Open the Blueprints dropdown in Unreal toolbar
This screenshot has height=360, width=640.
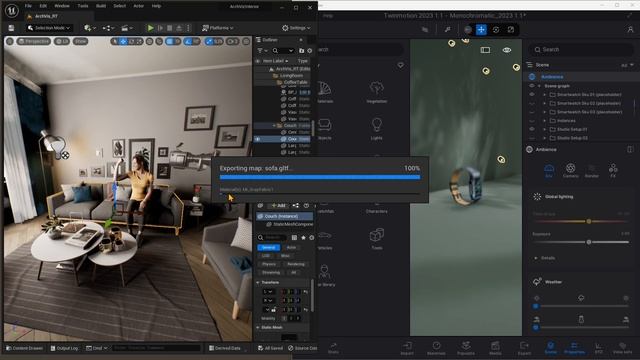tap(108, 28)
